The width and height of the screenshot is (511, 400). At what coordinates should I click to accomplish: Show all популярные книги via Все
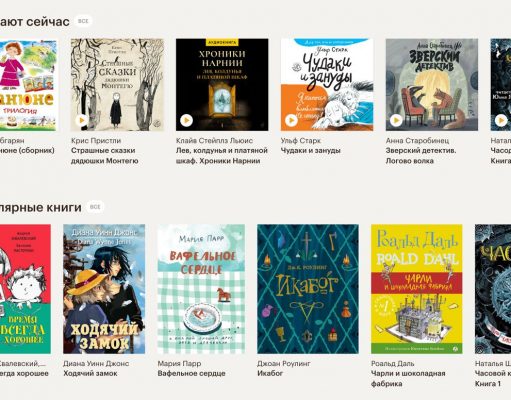click(x=95, y=207)
